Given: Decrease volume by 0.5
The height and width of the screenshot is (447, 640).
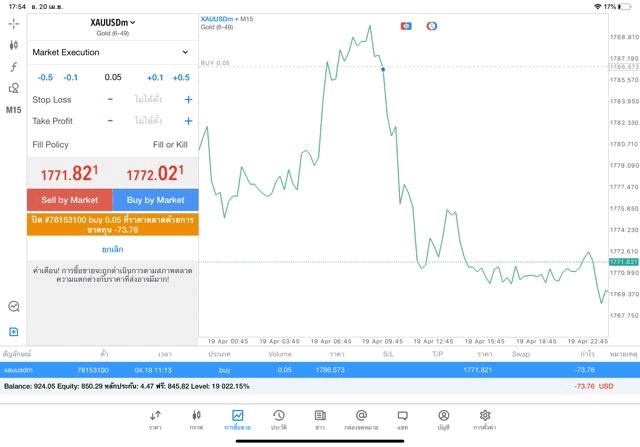Looking at the screenshot, I should (45, 78).
